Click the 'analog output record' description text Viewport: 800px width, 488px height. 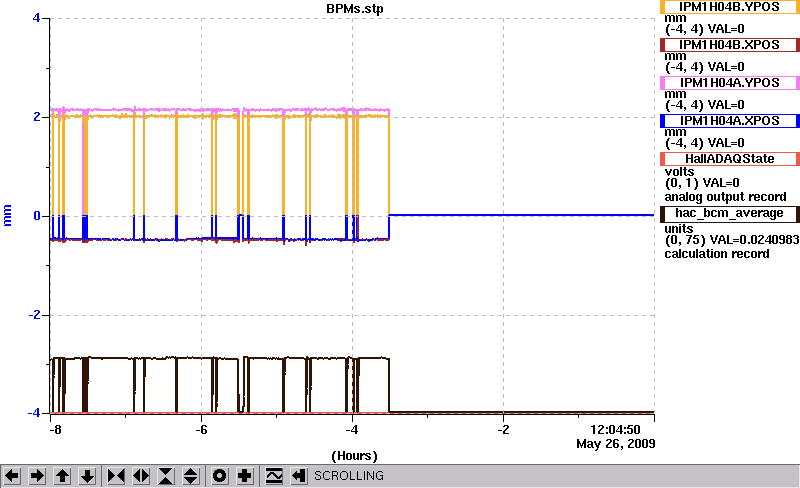pyautogui.click(x=725, y=197)
